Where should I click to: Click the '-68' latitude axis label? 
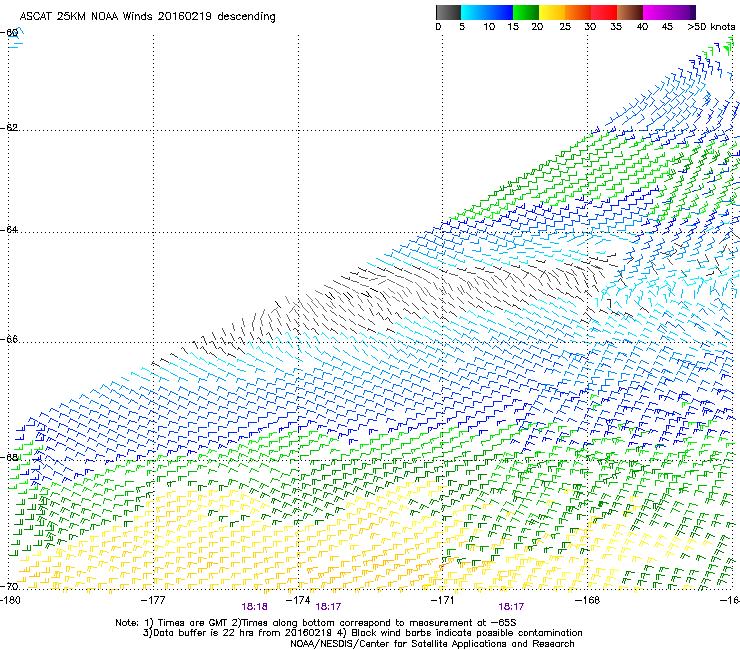[x=9, y=457]
